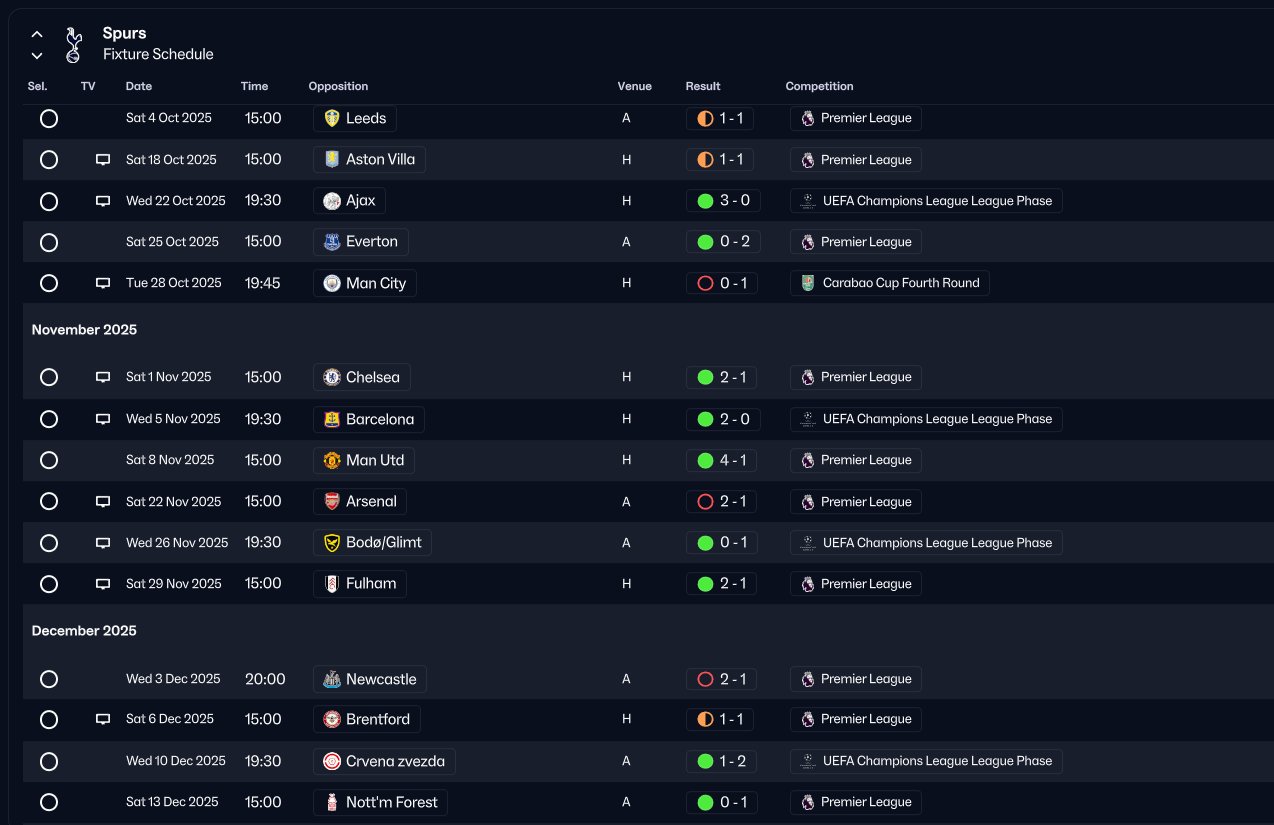The height and width of the screenshot is (825, 1274).
Task: Click the Bodø/Glimt club badge
Action: [332, 543]
